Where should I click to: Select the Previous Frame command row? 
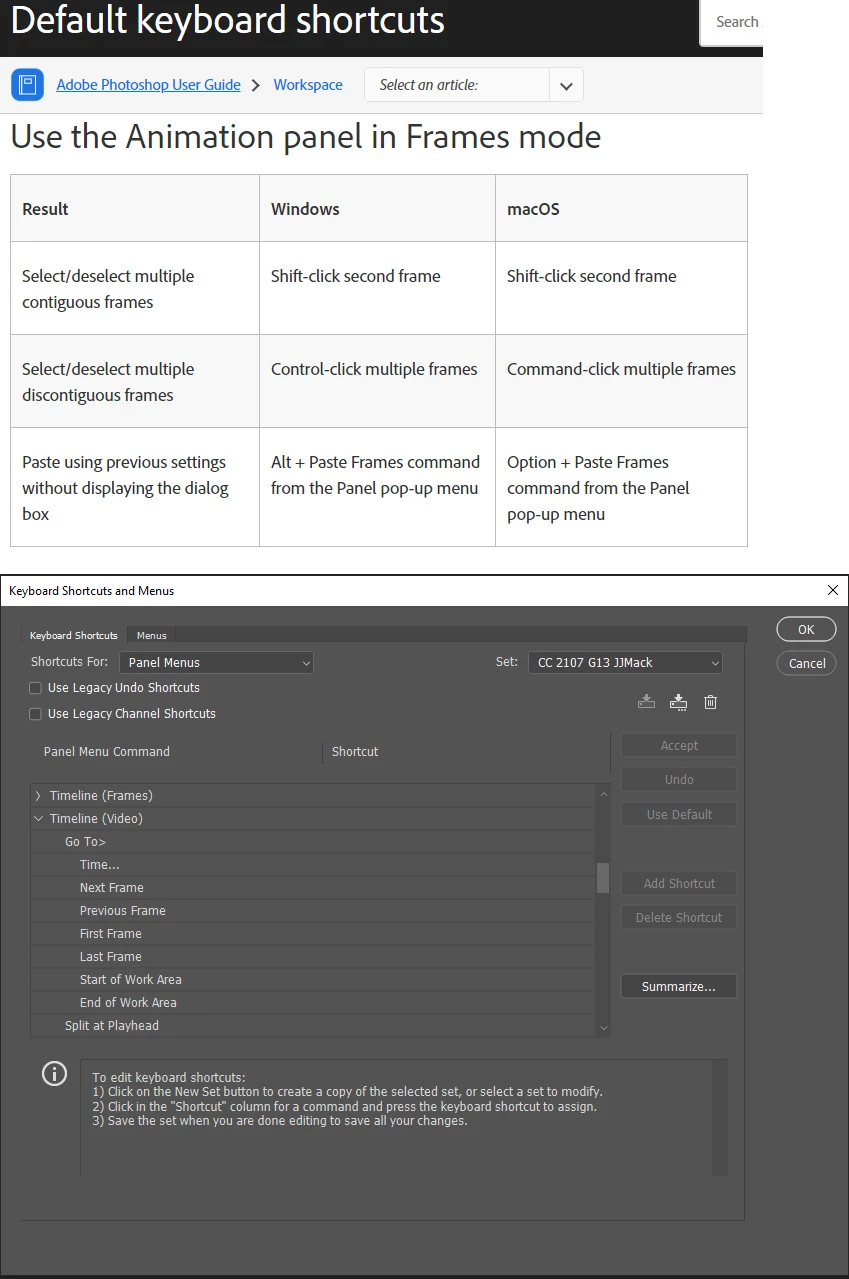pyautogui.click(x=313, y=911)
